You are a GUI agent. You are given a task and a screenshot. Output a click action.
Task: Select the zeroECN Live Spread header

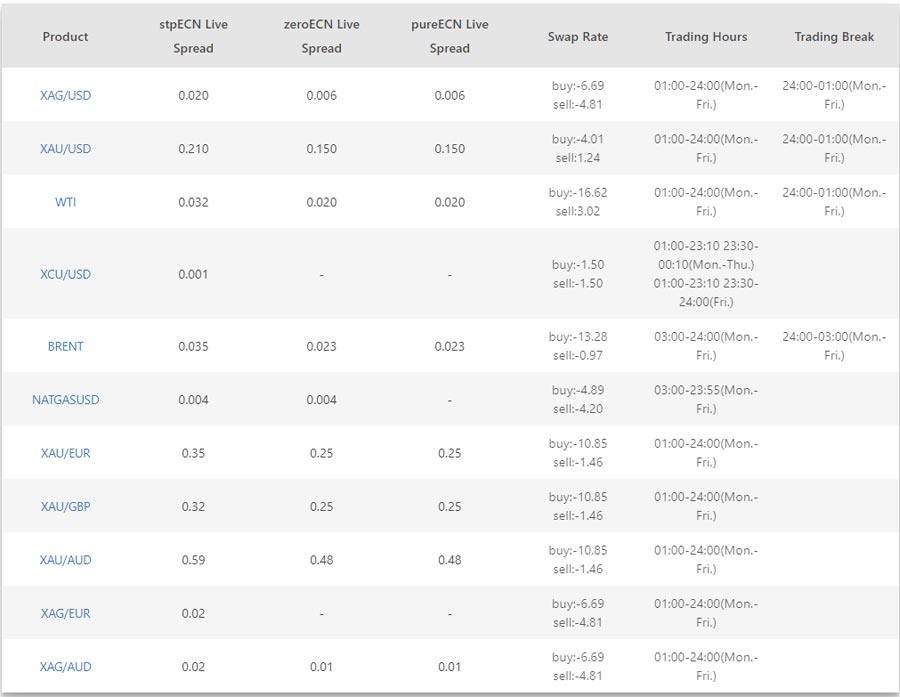[321, 36]
